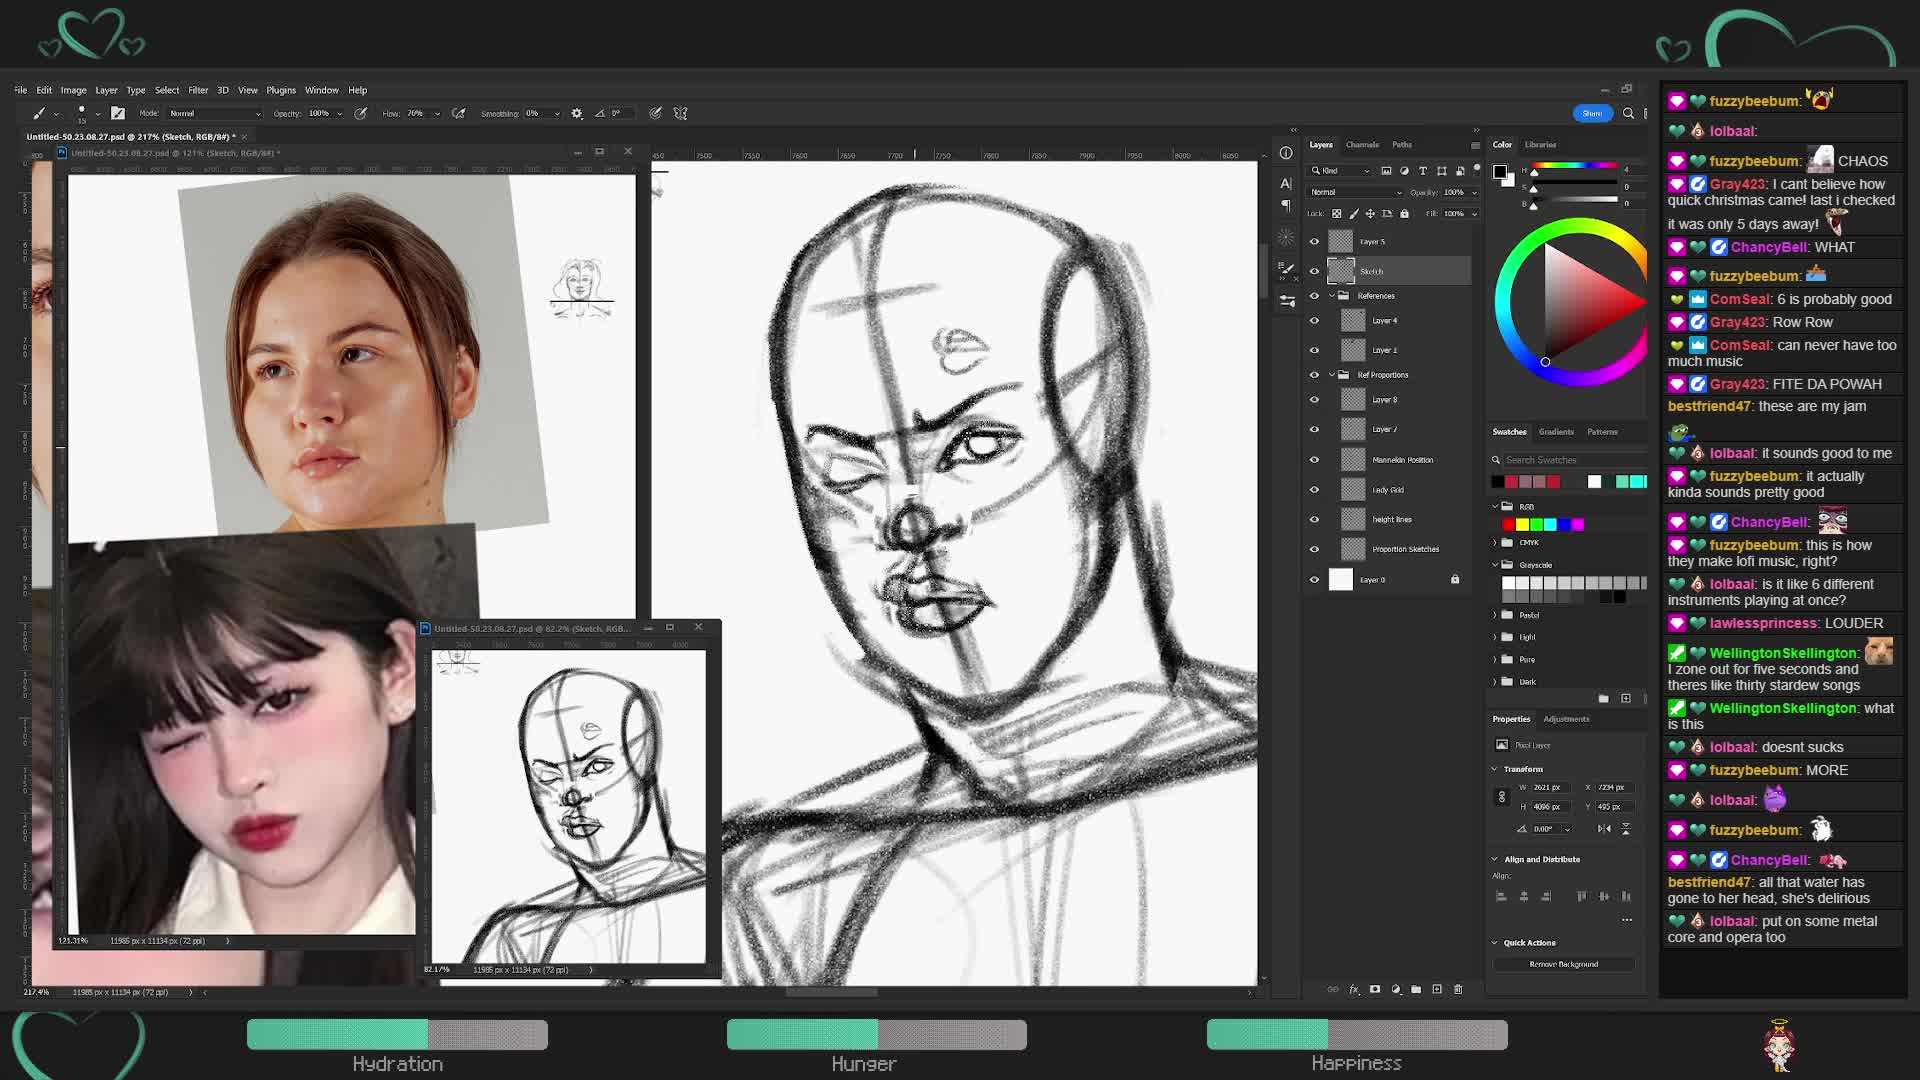
Task: Lock image pixels brush icon
Action: [1354, 214]
